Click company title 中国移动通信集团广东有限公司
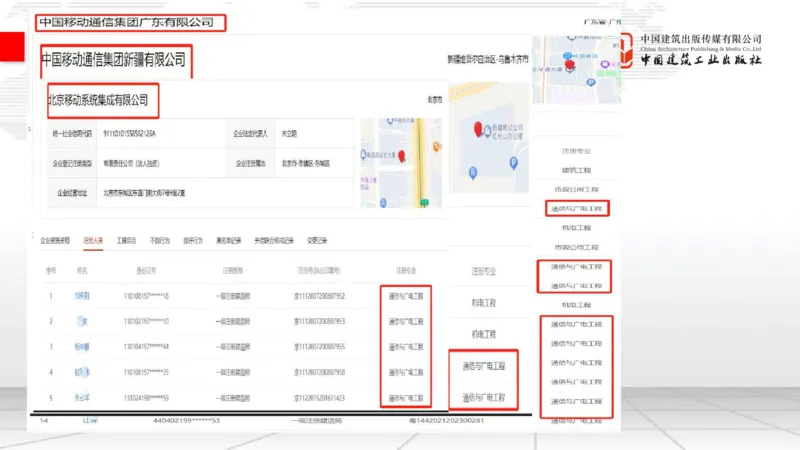The width and height of the screenshot is (800, 450). tap(127, 22)
